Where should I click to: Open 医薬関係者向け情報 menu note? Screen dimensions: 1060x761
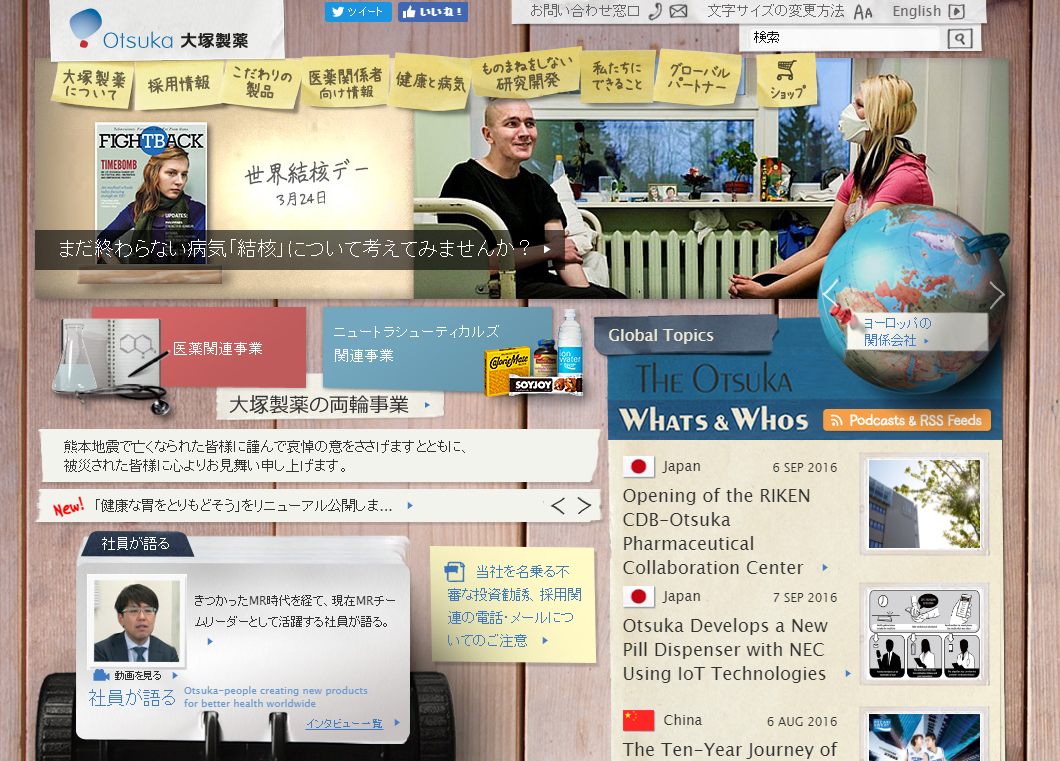coord(345,82)
